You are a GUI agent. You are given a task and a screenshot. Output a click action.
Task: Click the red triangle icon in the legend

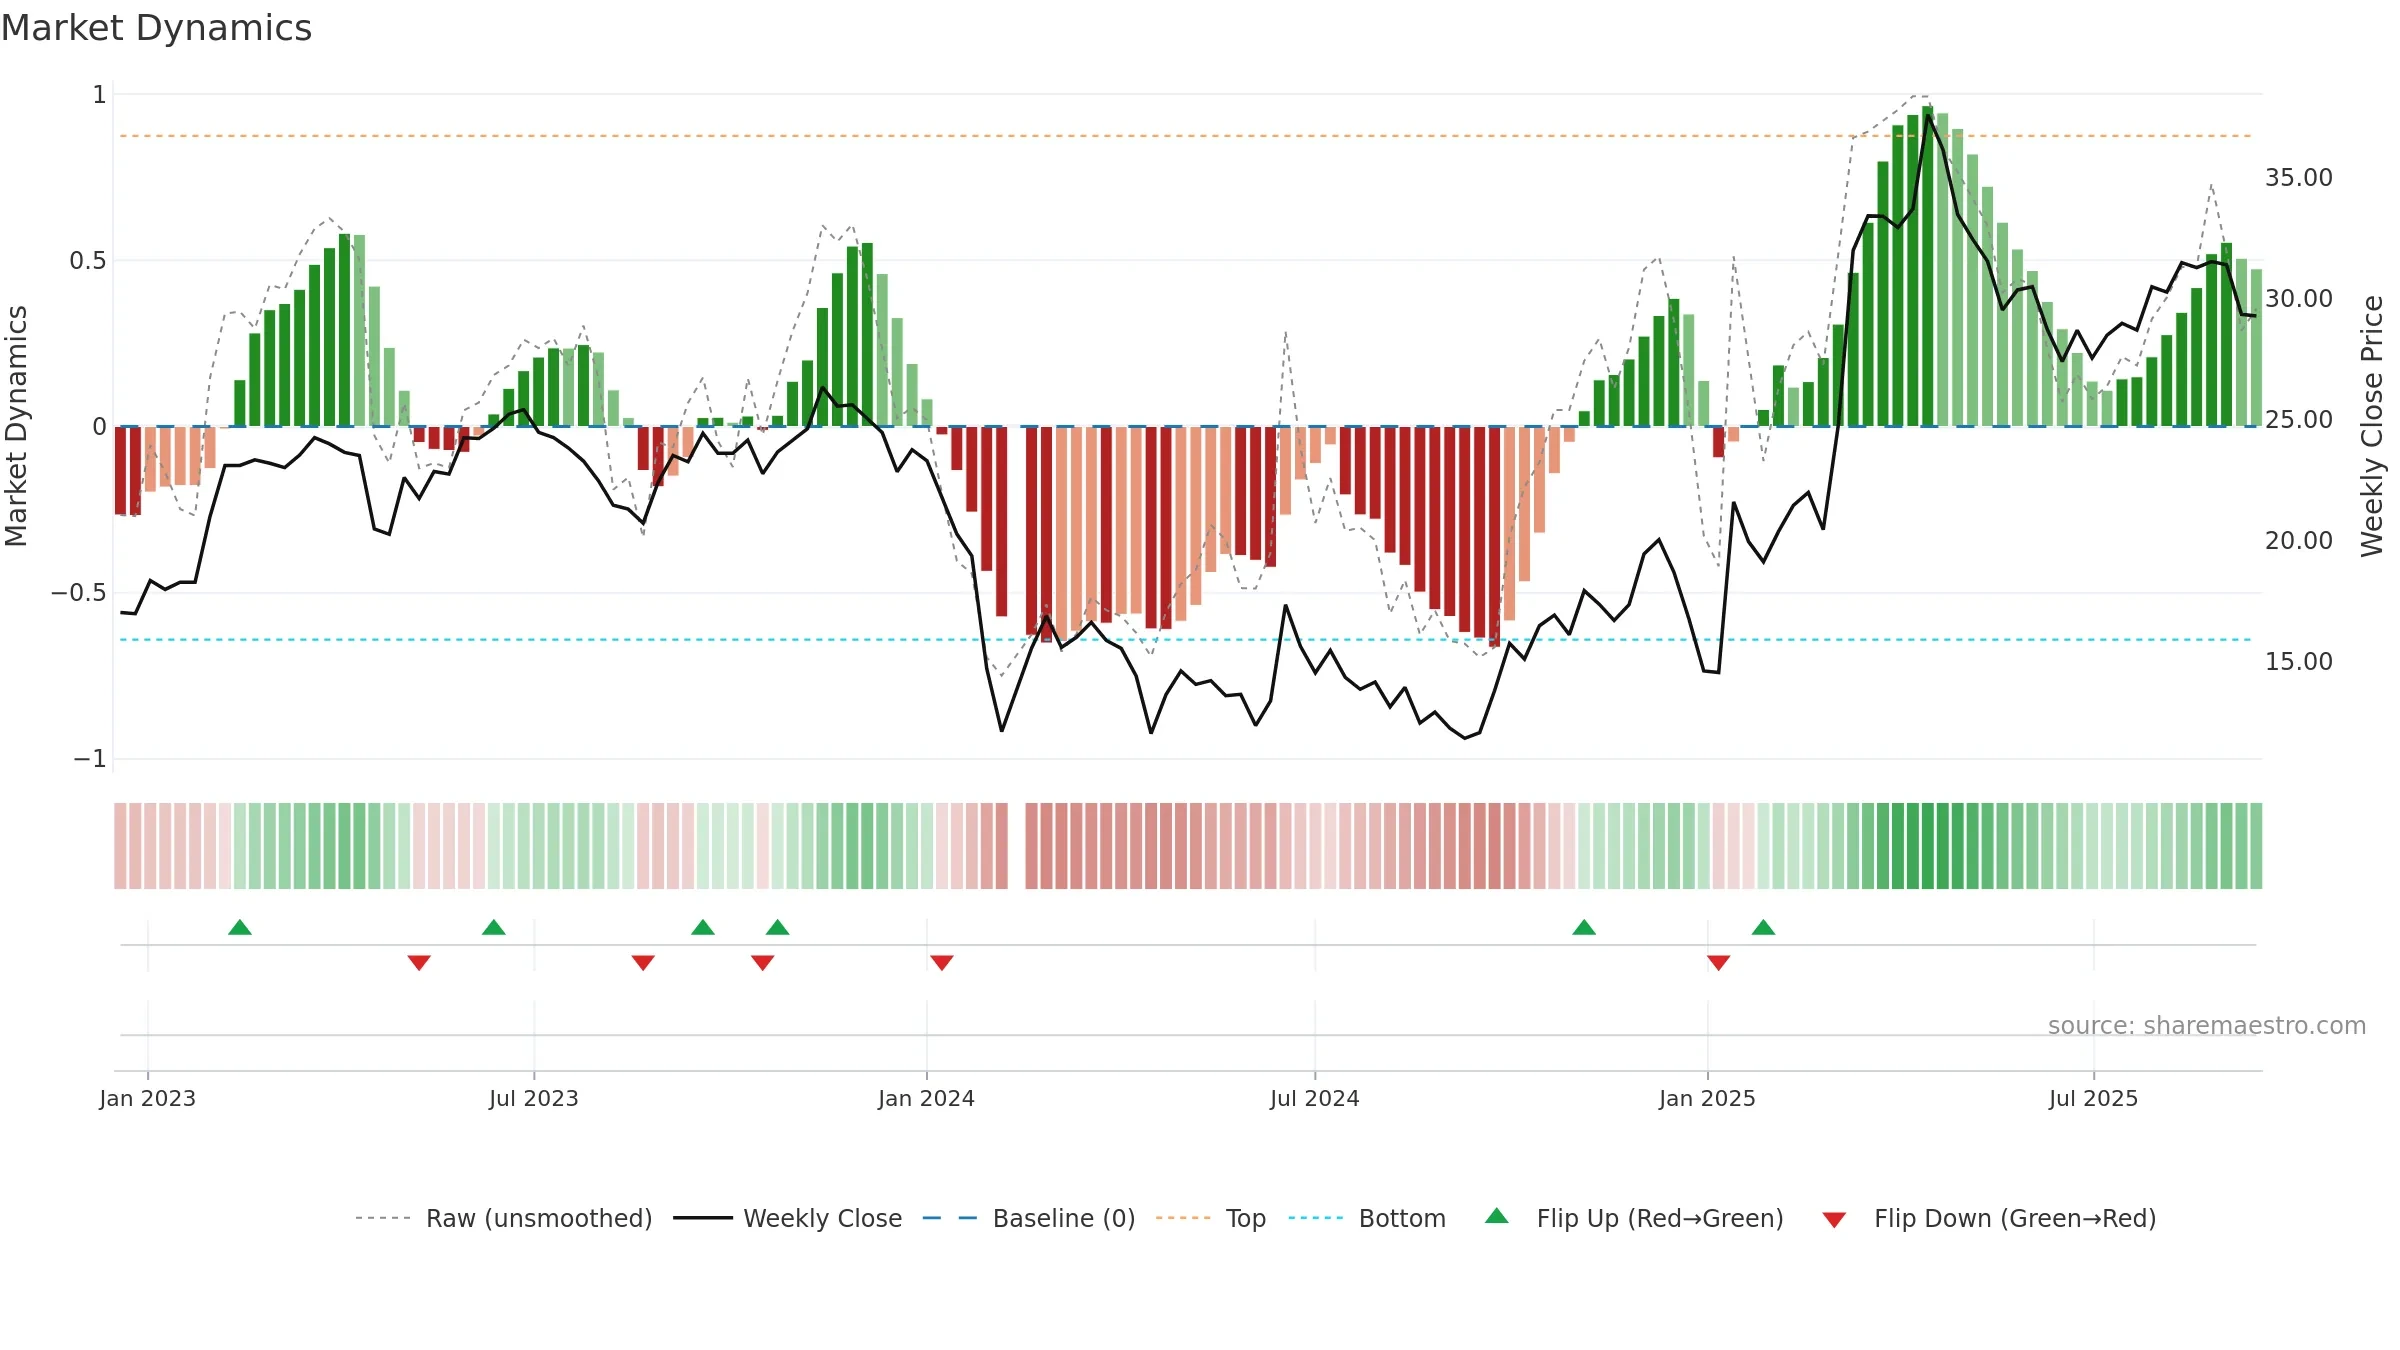(x=1834, y=1220)
